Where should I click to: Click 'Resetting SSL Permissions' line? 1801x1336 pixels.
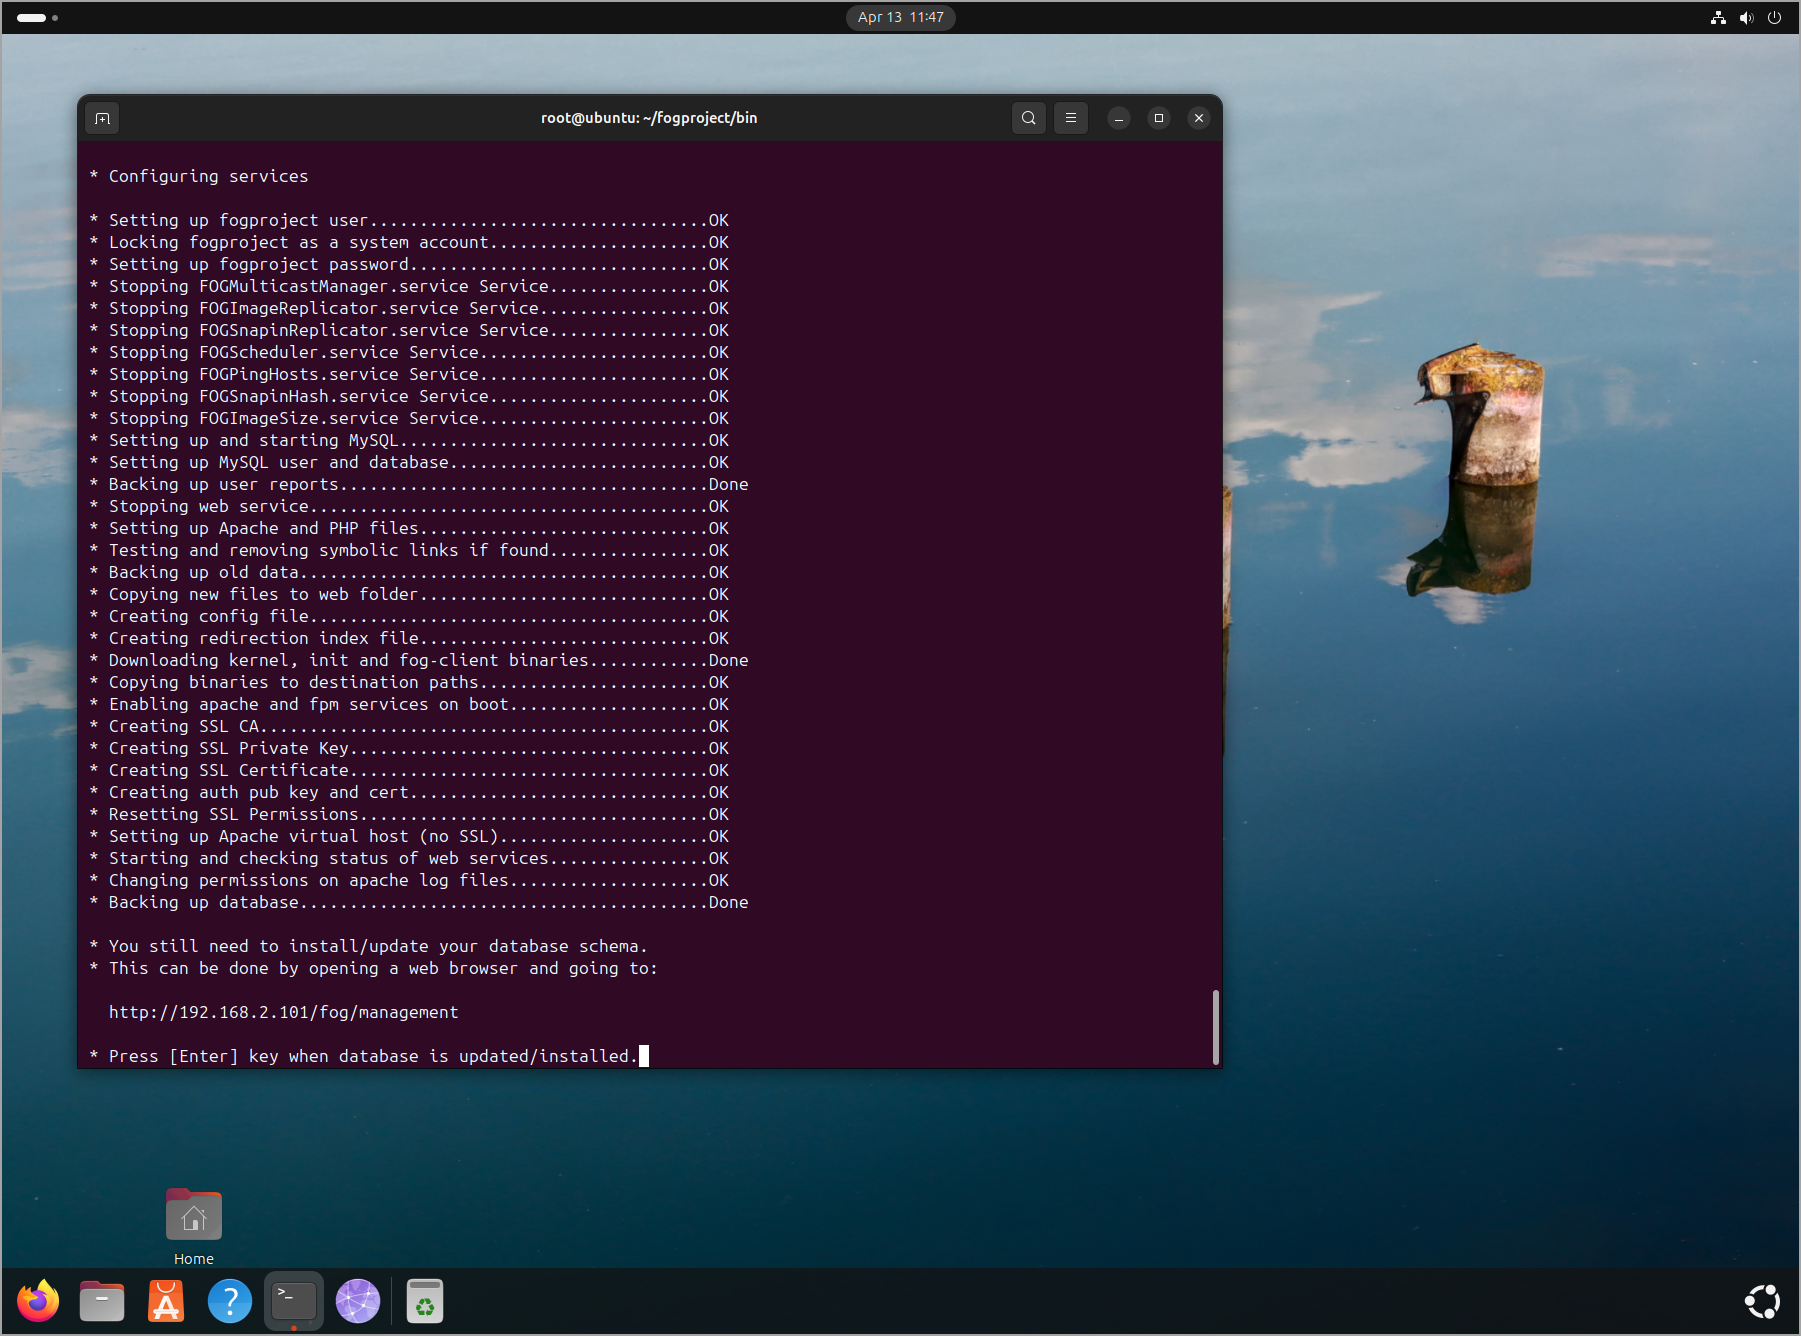point(409,814)
